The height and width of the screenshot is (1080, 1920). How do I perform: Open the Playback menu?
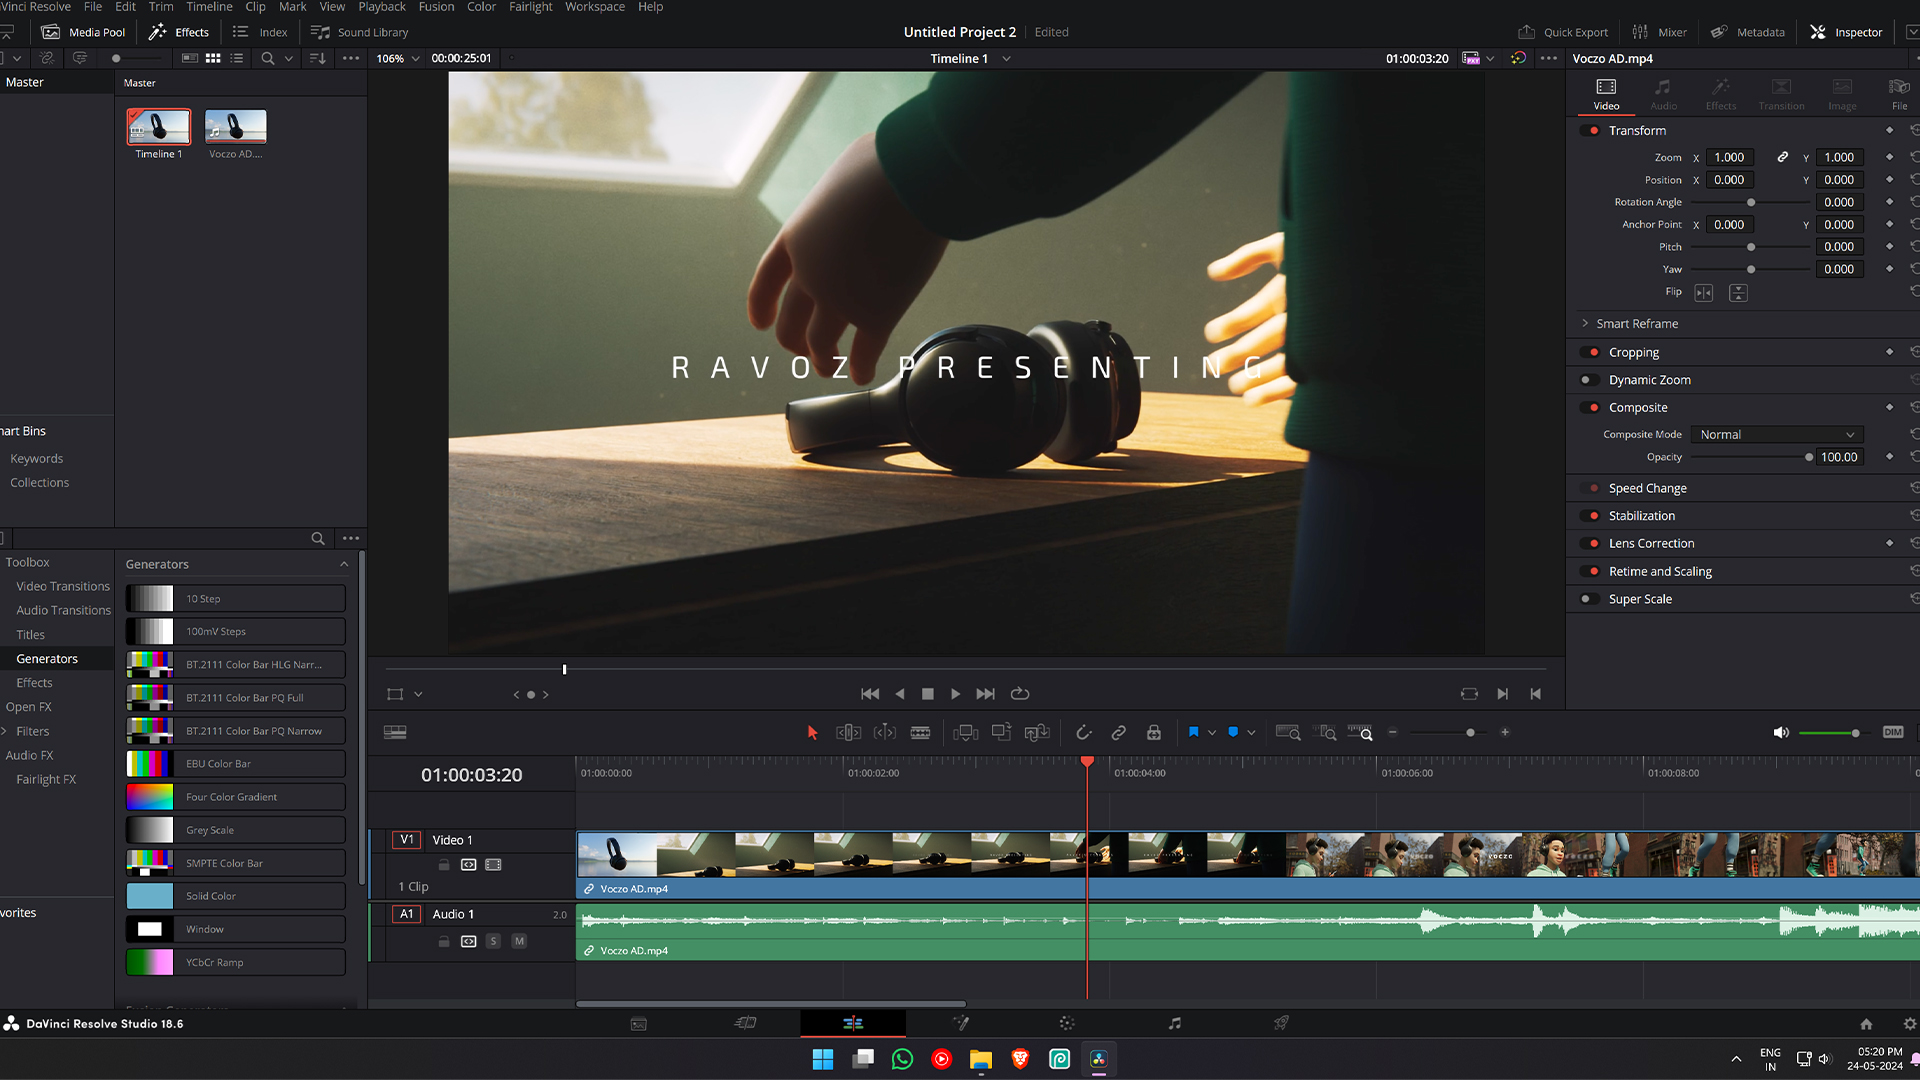point(382,7)
